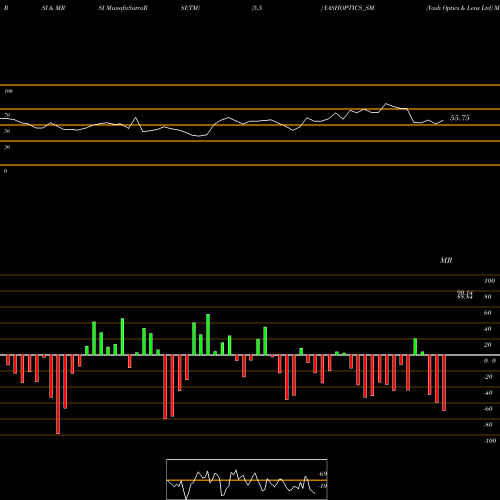The image size is (500, 500).
Task: Click the MR axis label -60
Action: coord(488,409)
